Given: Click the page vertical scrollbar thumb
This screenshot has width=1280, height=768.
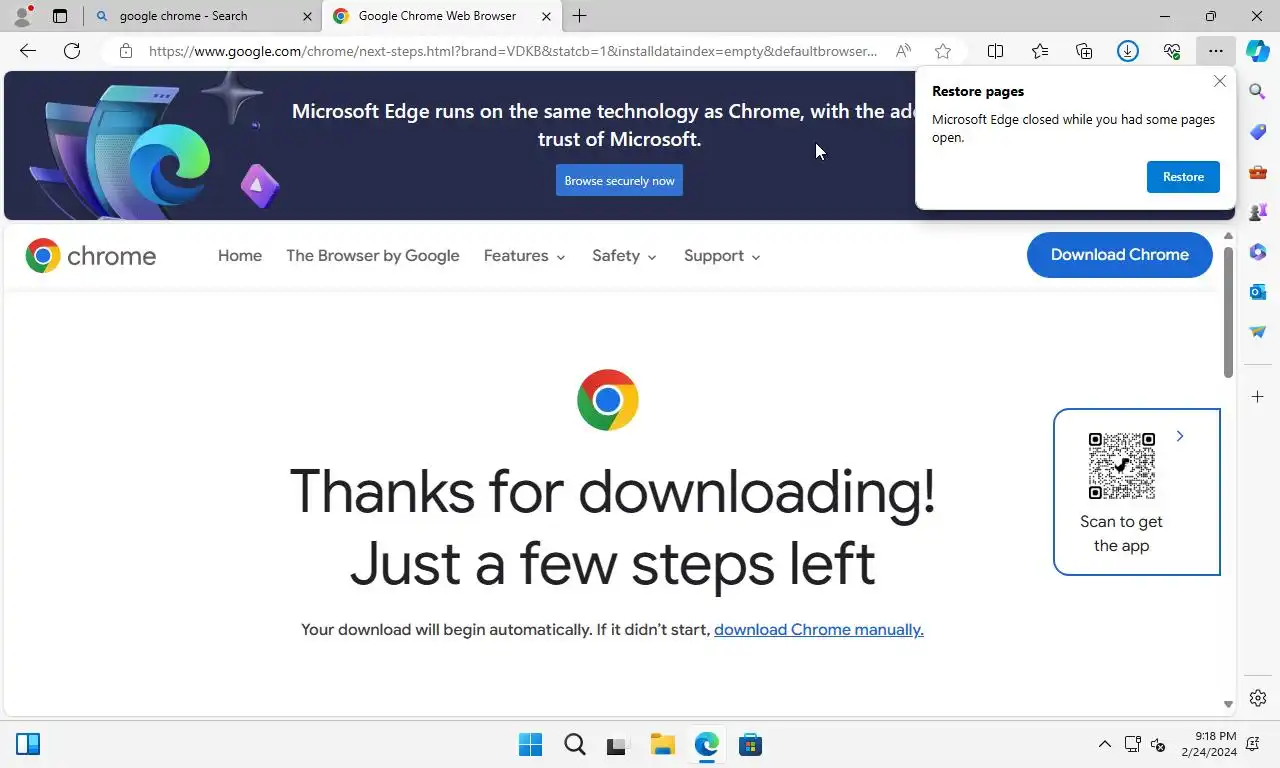Looking at the screenshot, I should pyautogui.click(x=1228, y=311).
